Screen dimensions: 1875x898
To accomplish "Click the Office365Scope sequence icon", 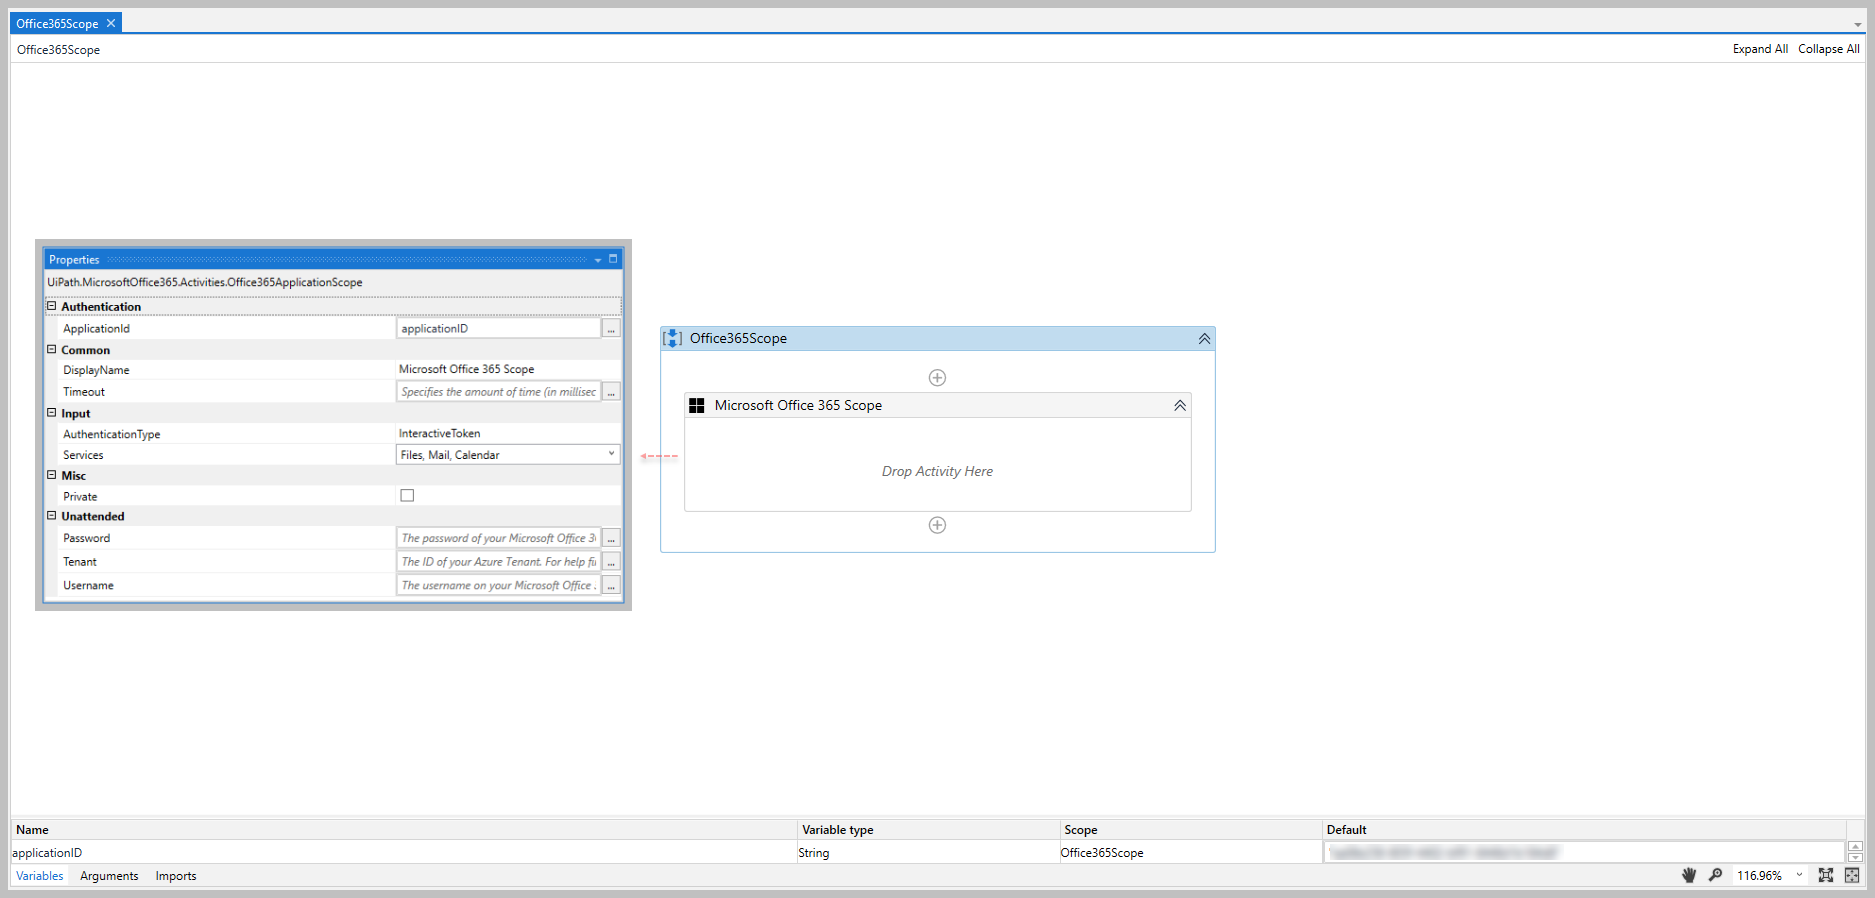I will click(673, 338).
